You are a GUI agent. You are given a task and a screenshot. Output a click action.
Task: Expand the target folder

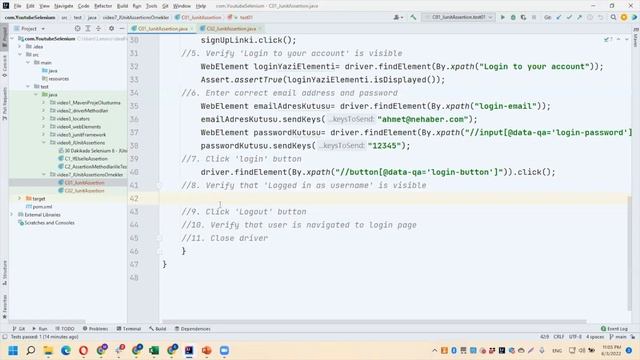tap(20, 199)
